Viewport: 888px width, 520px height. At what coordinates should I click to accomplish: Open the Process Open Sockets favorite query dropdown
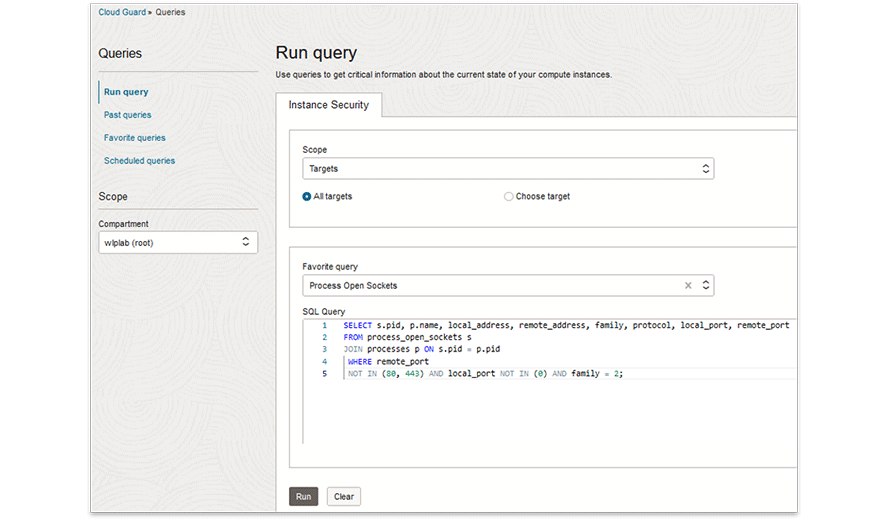click(490, 286)
